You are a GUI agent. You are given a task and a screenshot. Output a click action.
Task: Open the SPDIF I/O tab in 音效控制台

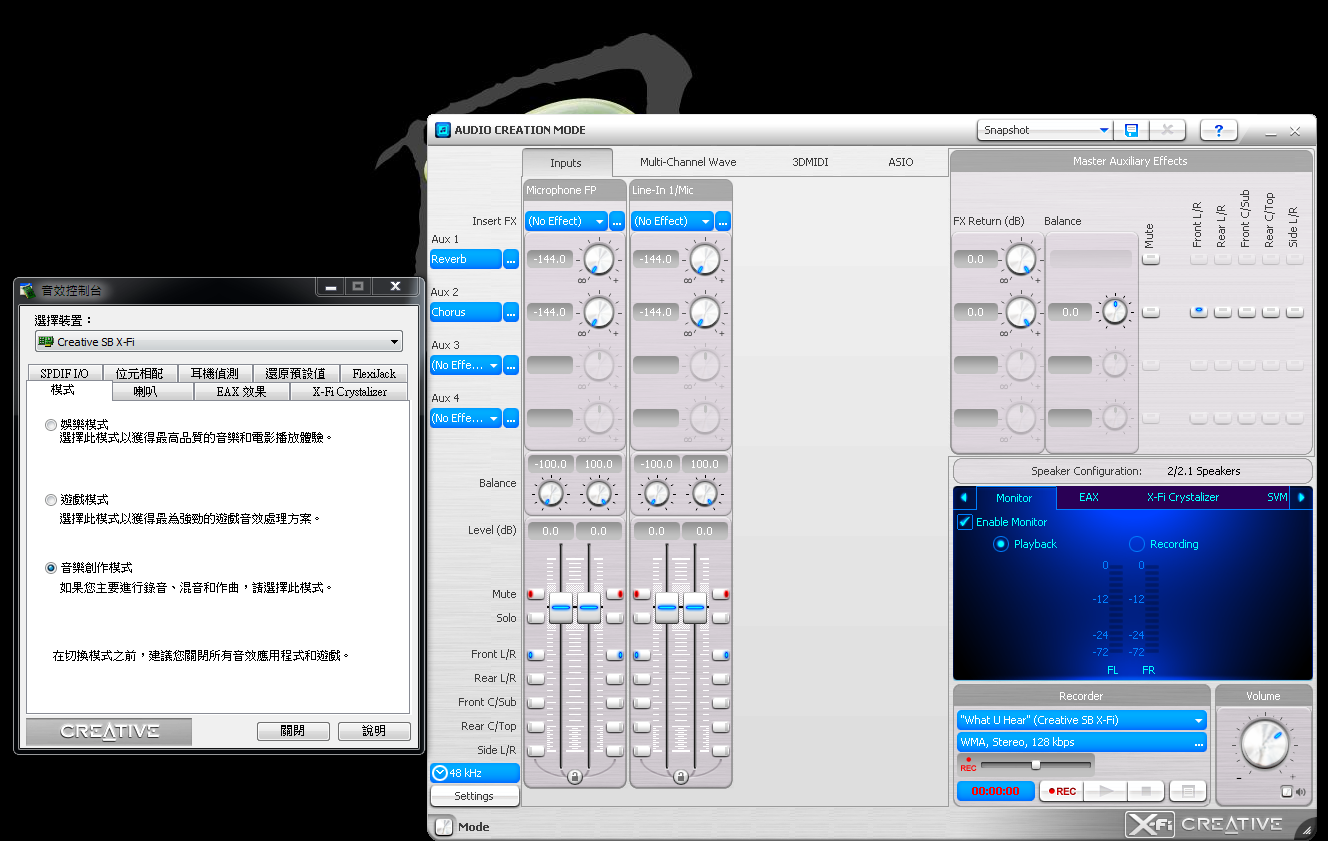pyautogui.click(x=64, y=373)
